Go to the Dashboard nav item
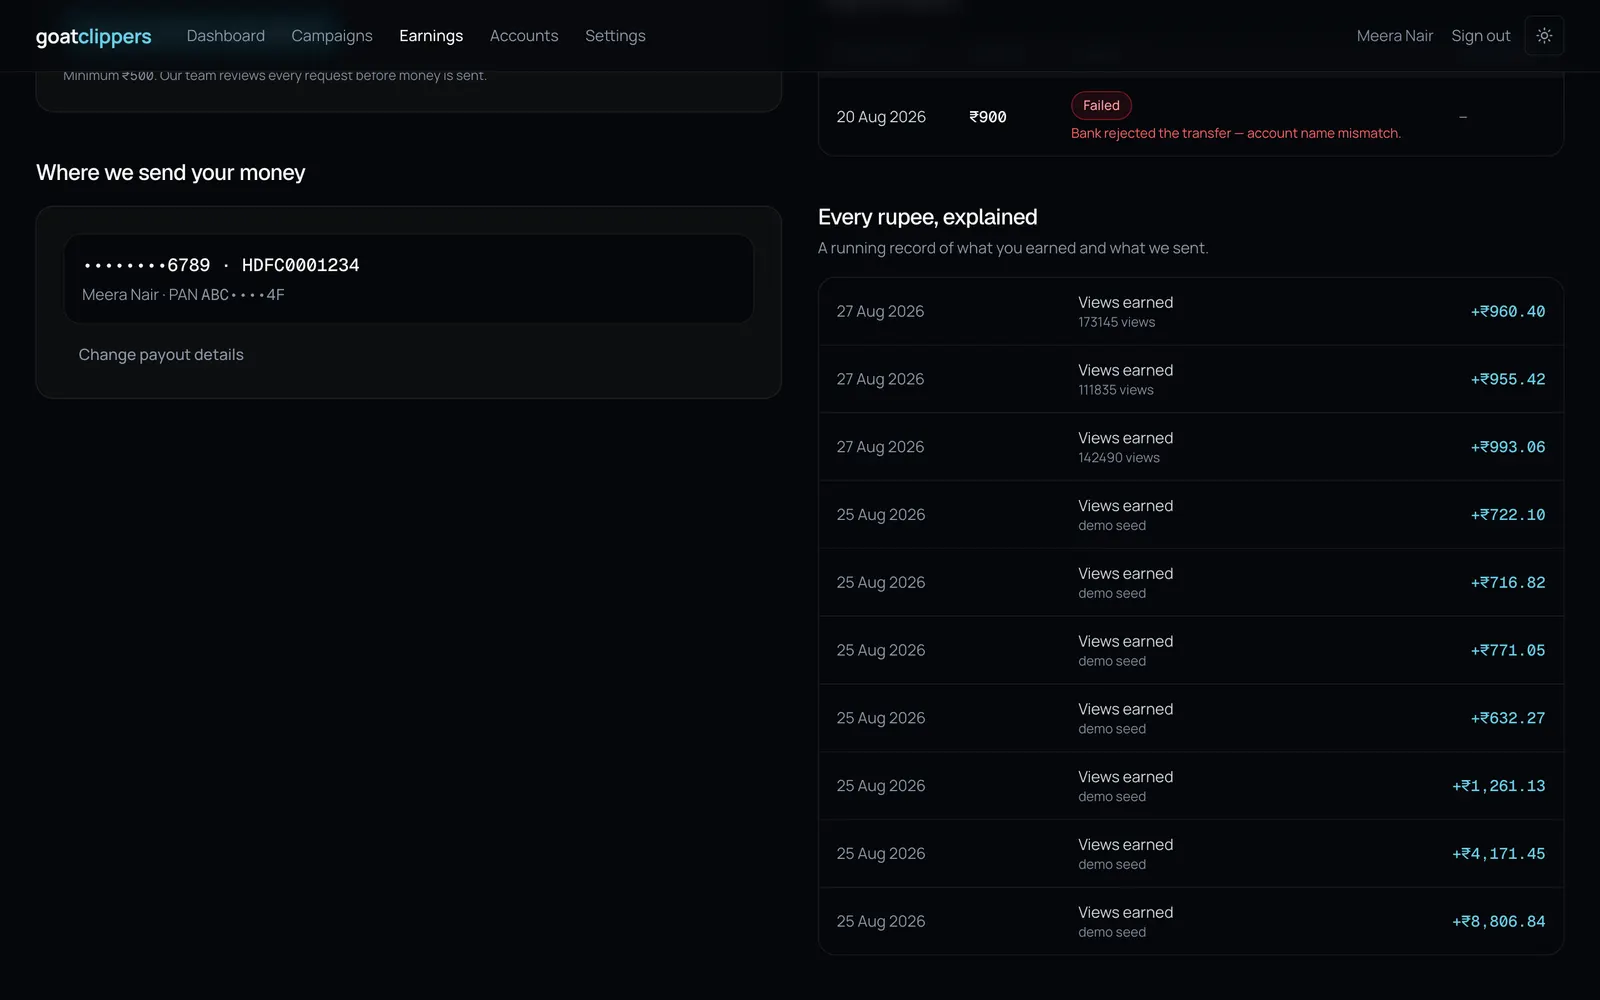The image size is (1600, 1000). coord(226,36)
